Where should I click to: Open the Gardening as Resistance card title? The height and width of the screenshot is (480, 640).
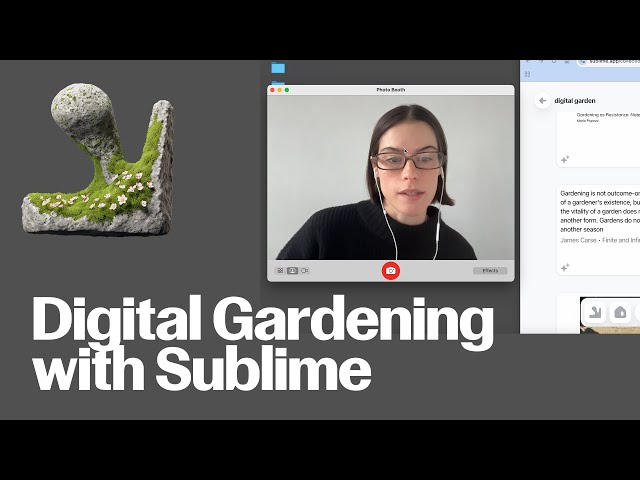pyautogui.click(x=608, y=115)
